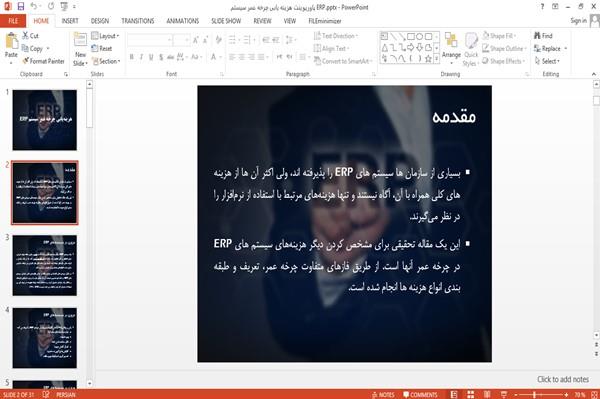Viewport: 600px width, 399px height.
Task: Toggle Bold formatting
Action: [x=132, y=57]
